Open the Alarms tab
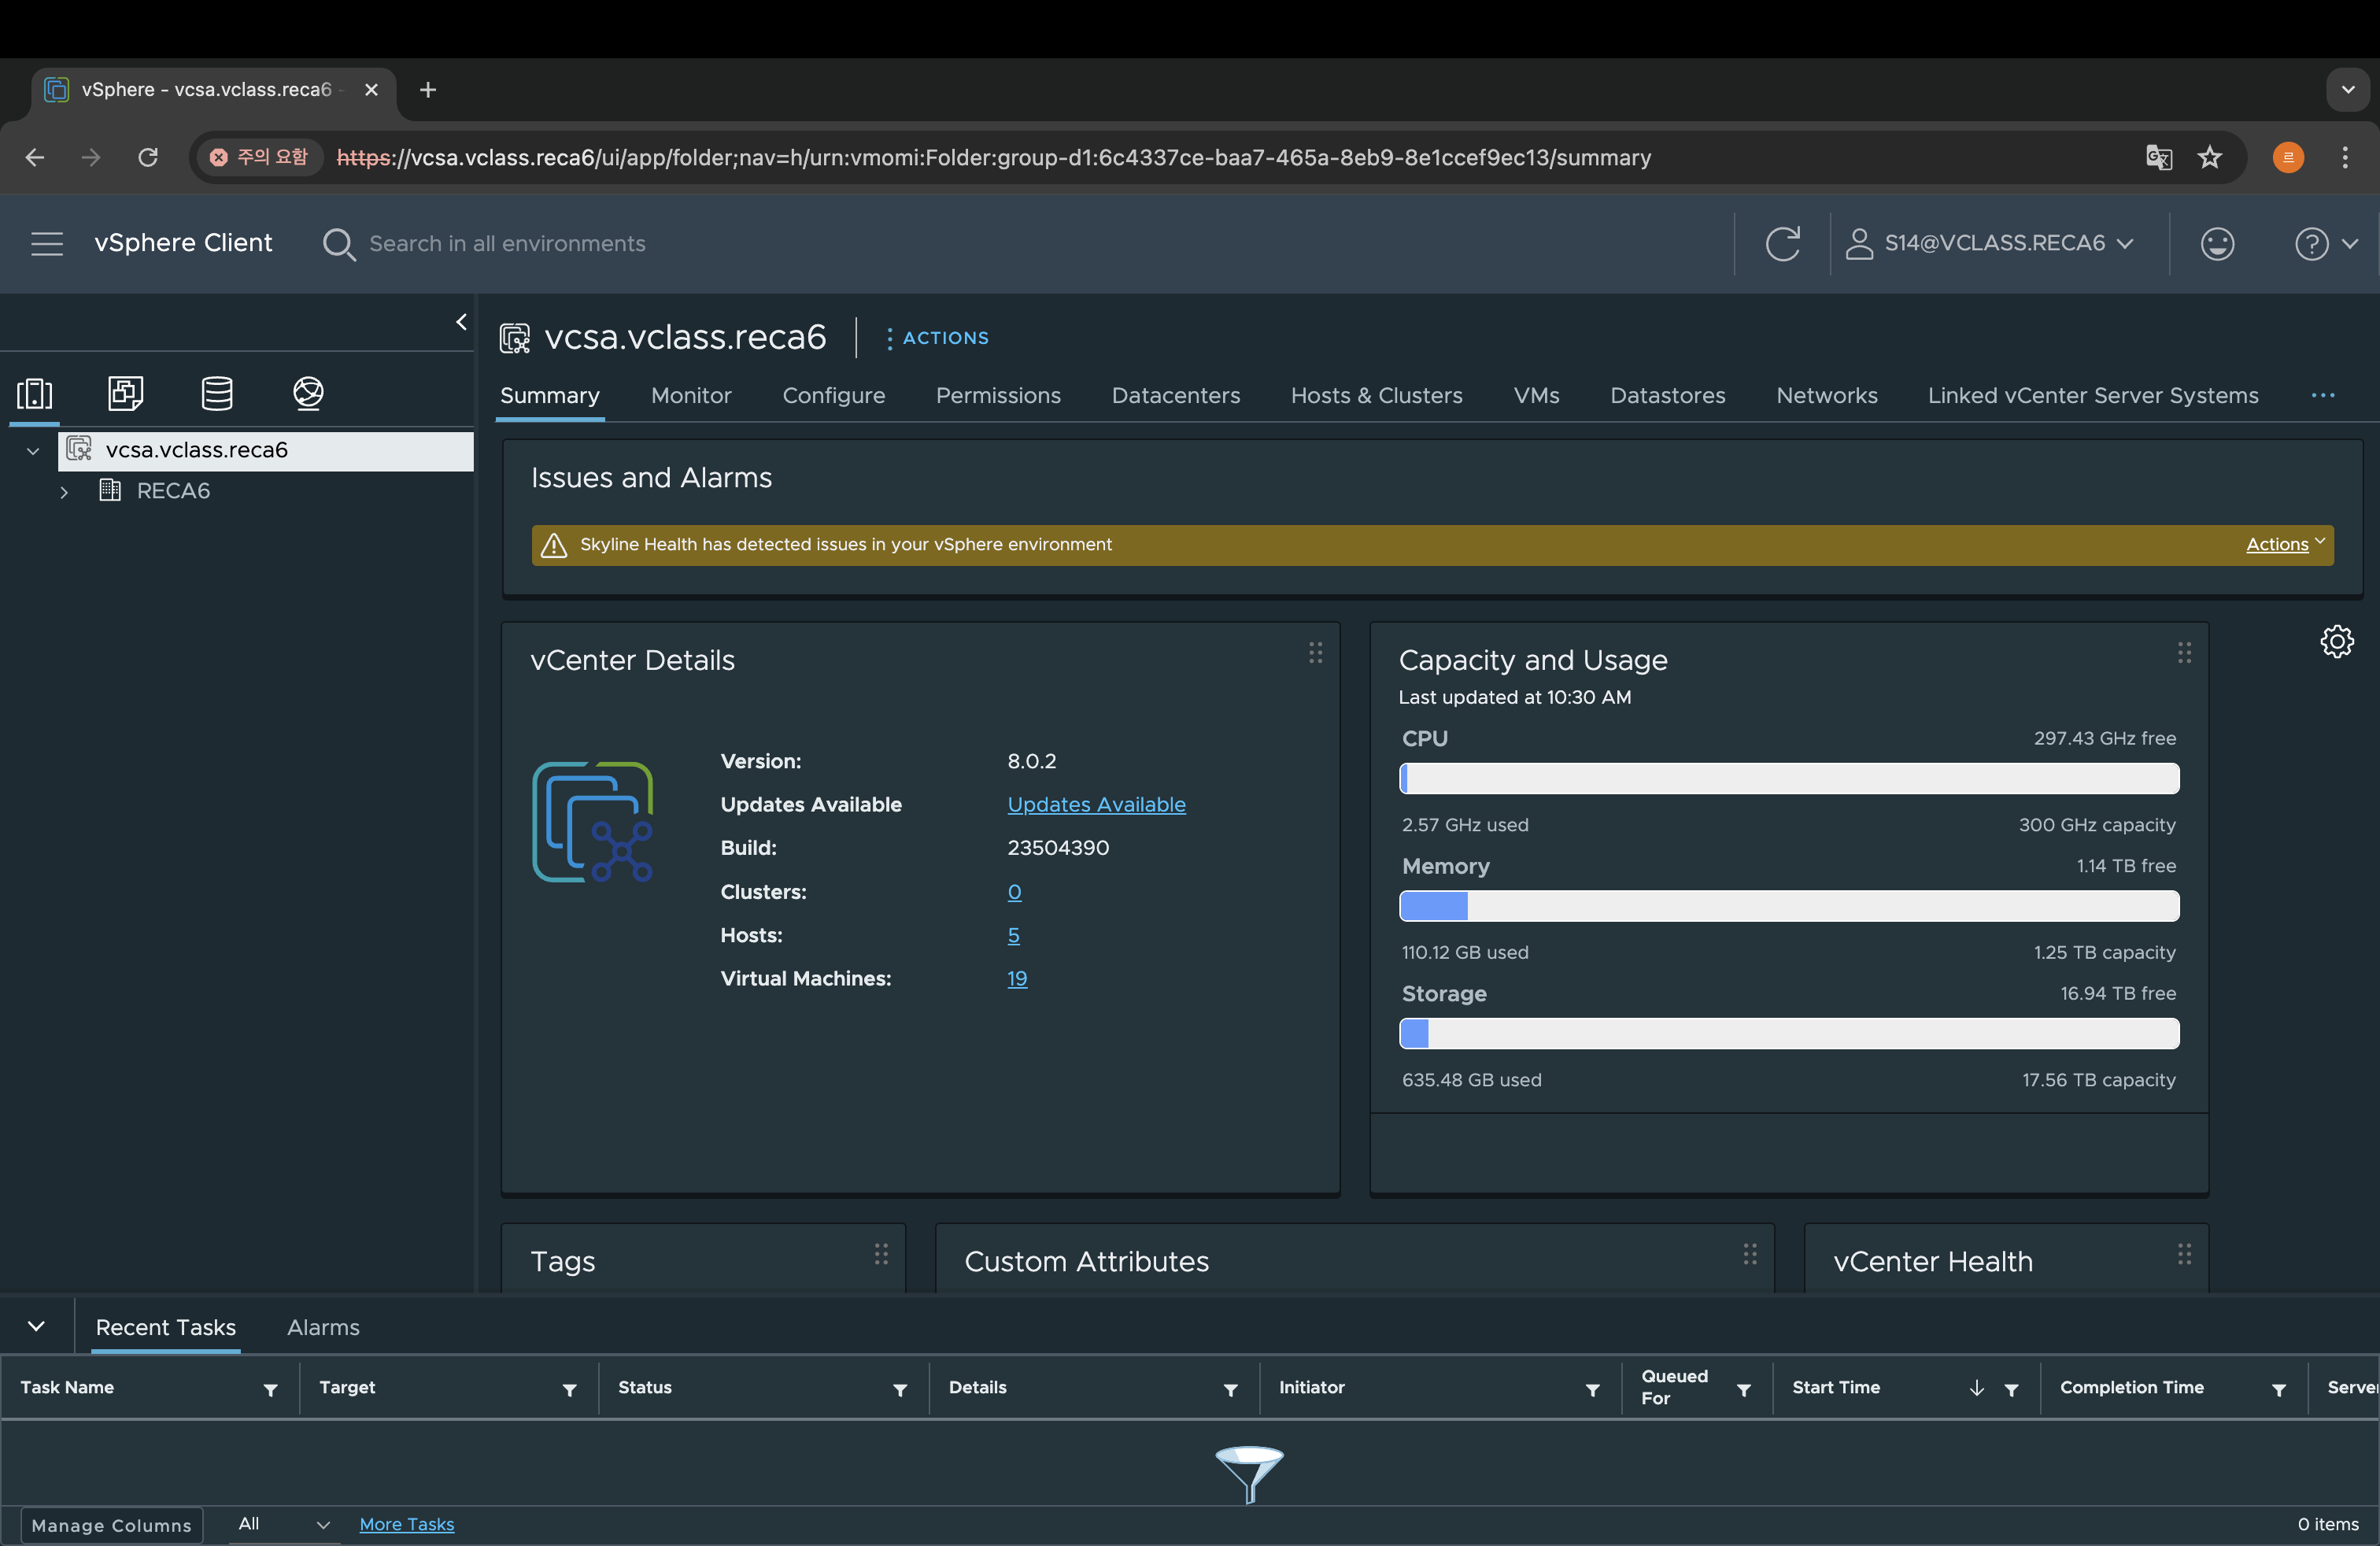The image size is (2380, 1546). coord(323,1327)
